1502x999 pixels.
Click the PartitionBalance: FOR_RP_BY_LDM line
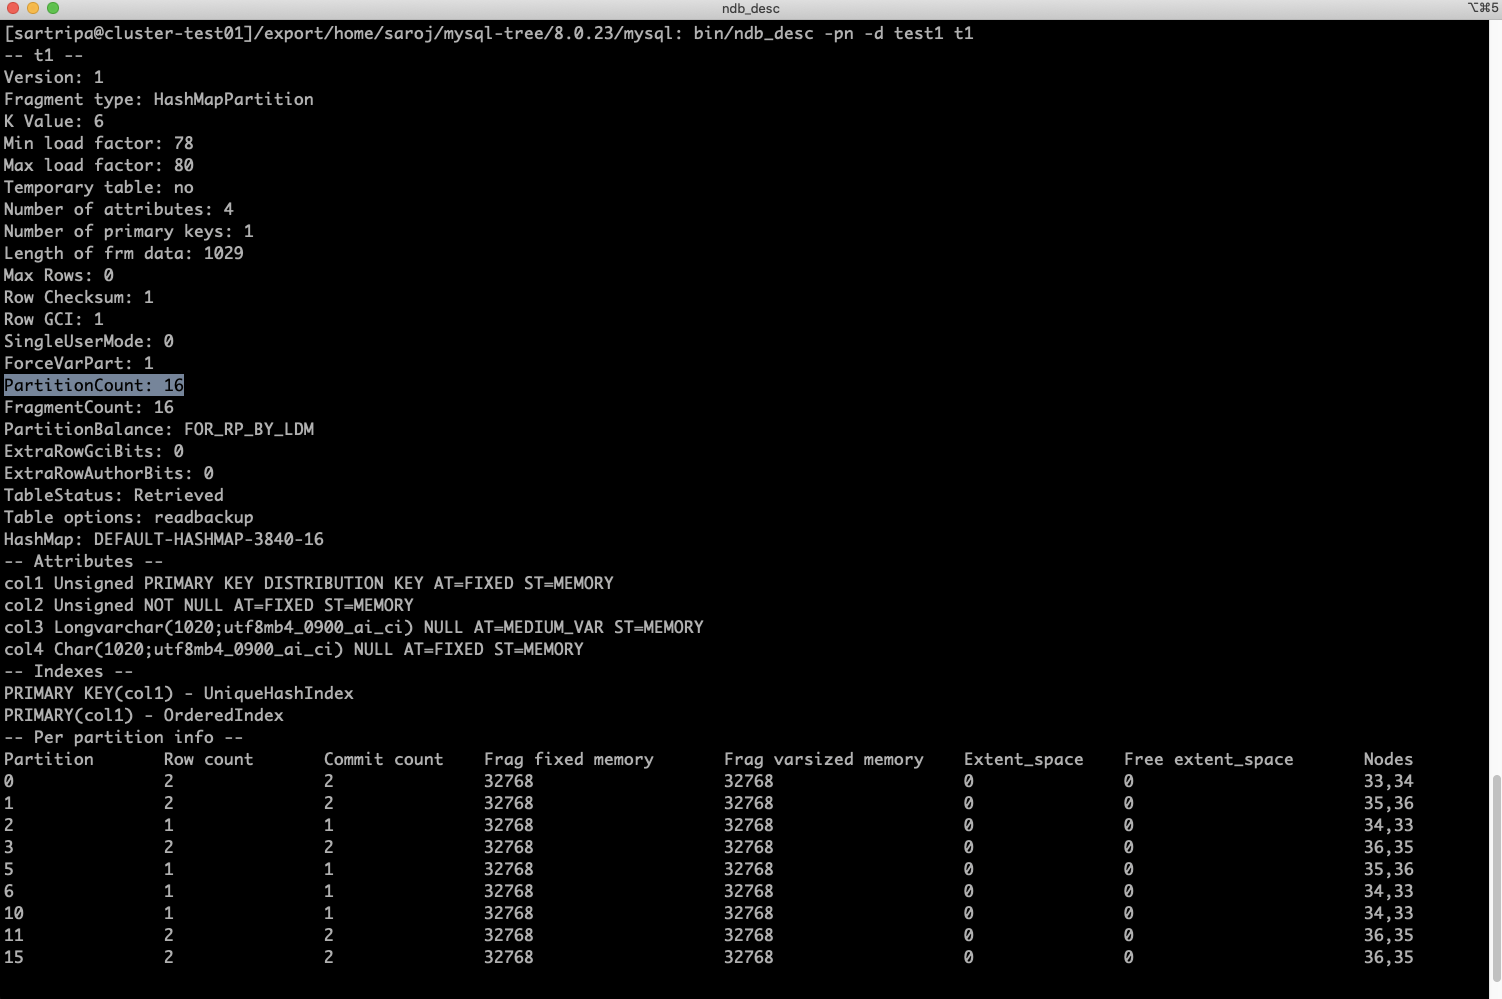coord(159,429)
